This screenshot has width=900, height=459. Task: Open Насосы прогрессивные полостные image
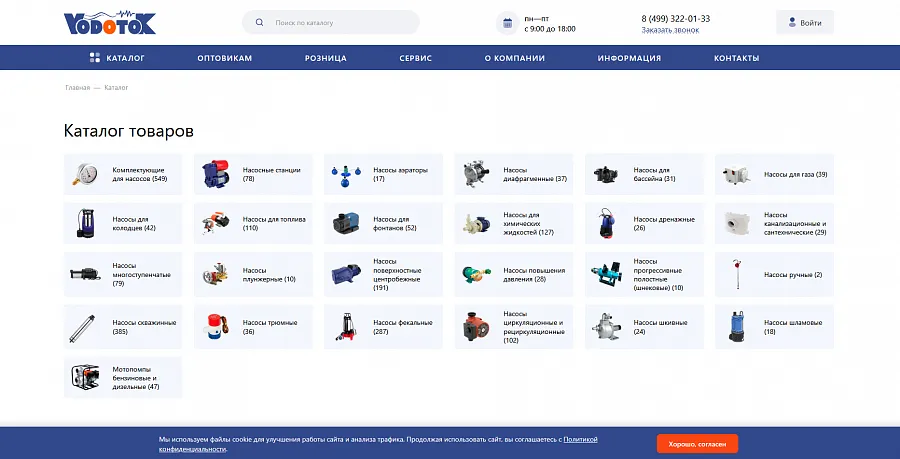coord(606,274)
